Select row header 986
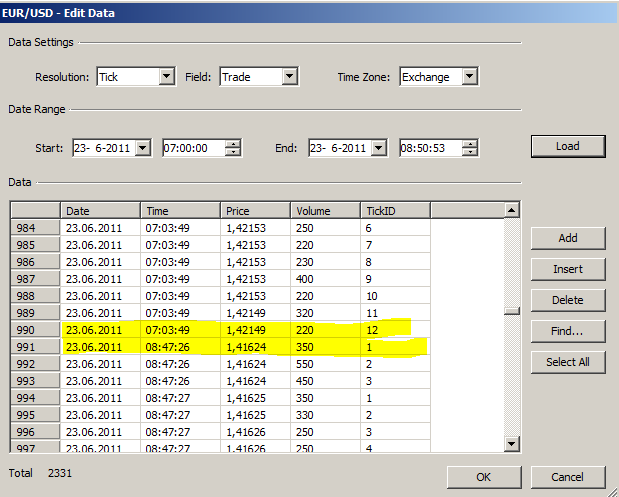 click(x=36, y=262)
